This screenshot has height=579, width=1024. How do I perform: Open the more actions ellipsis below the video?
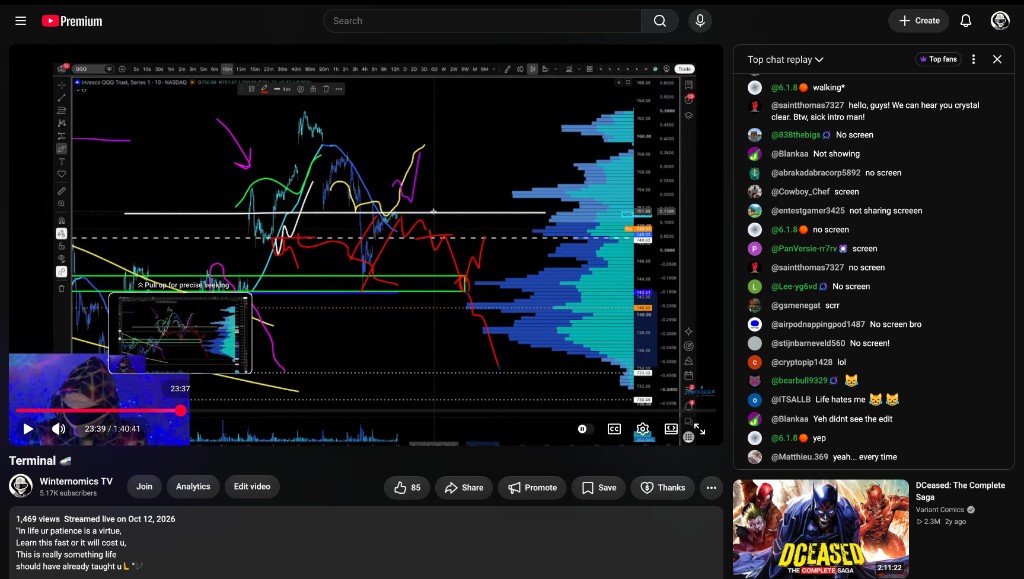click(x=711, y=488)
